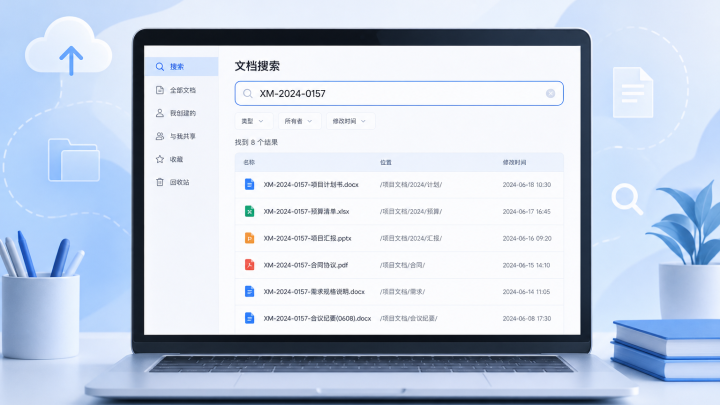Click the date 2024-06-08 17:30
The width and height of the screenshot is (720, 405).
[527, 318]
